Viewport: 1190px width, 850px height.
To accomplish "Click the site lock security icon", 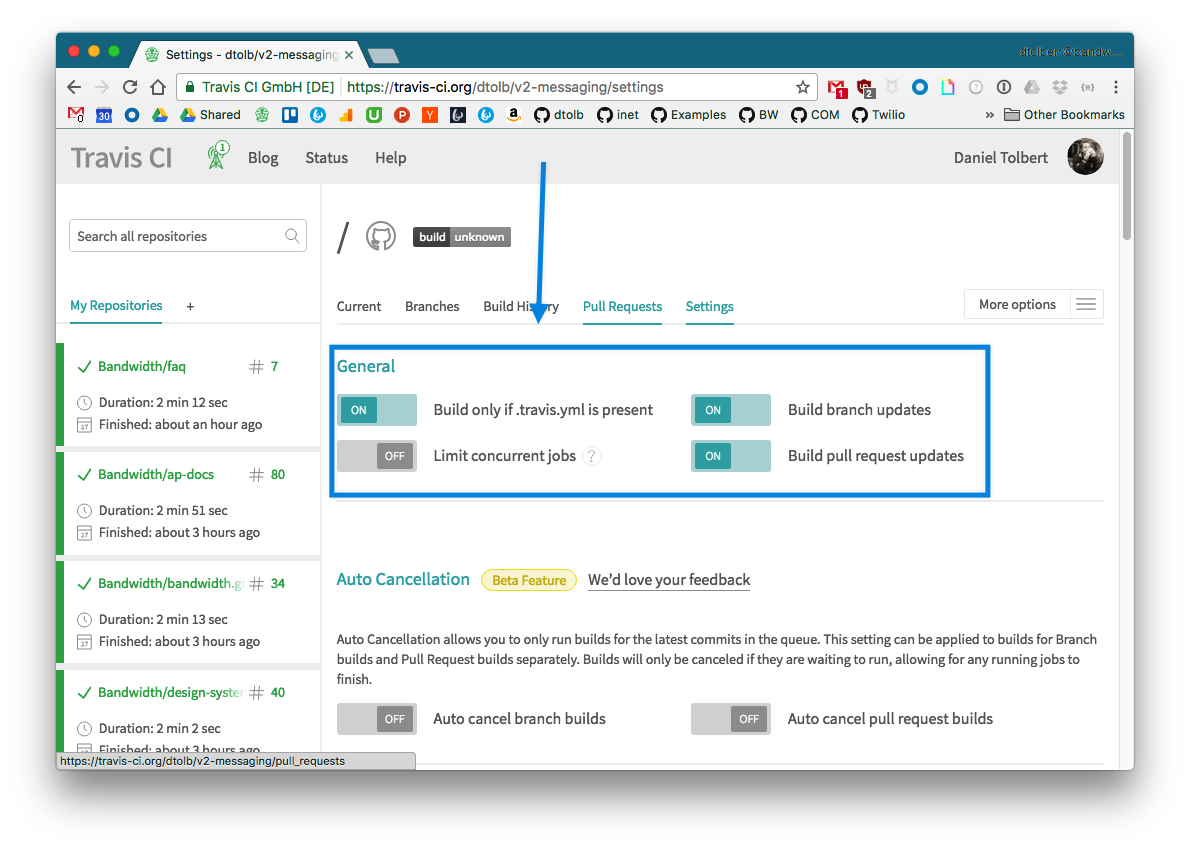I will point(190,87).
